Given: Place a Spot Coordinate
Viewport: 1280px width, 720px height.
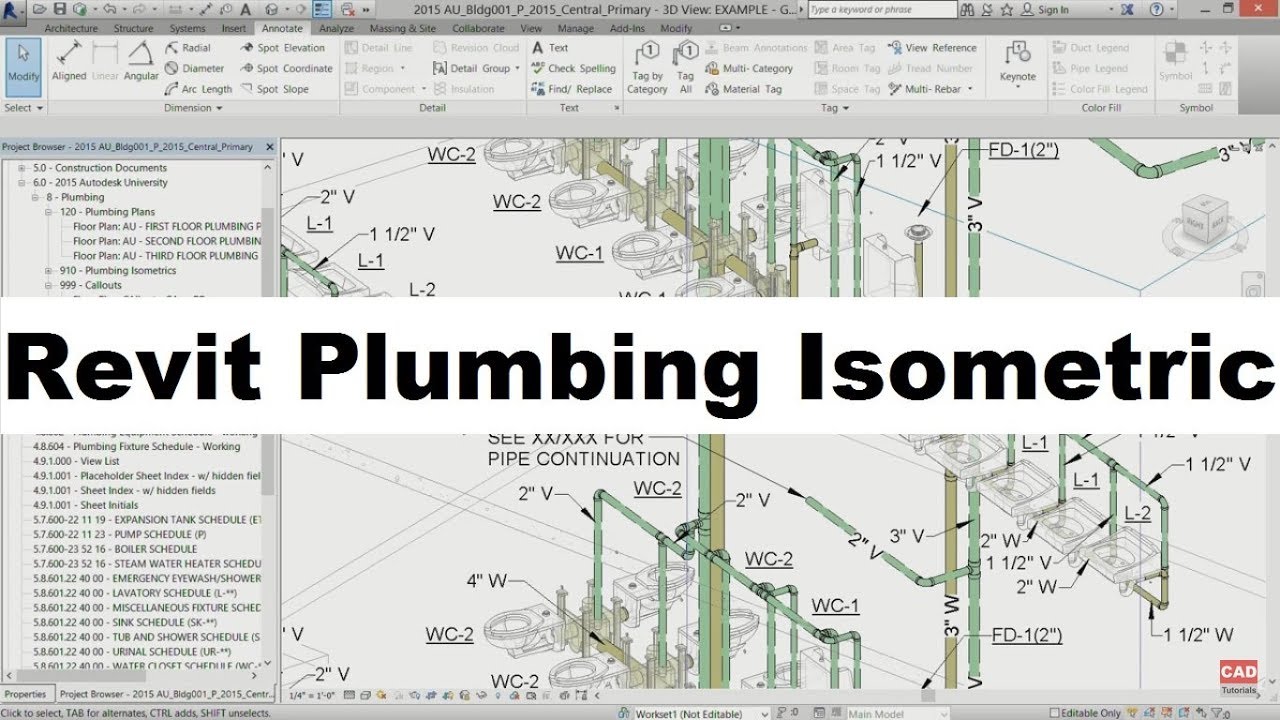Looking at the screenshot, I should click(x=286, y=69).
